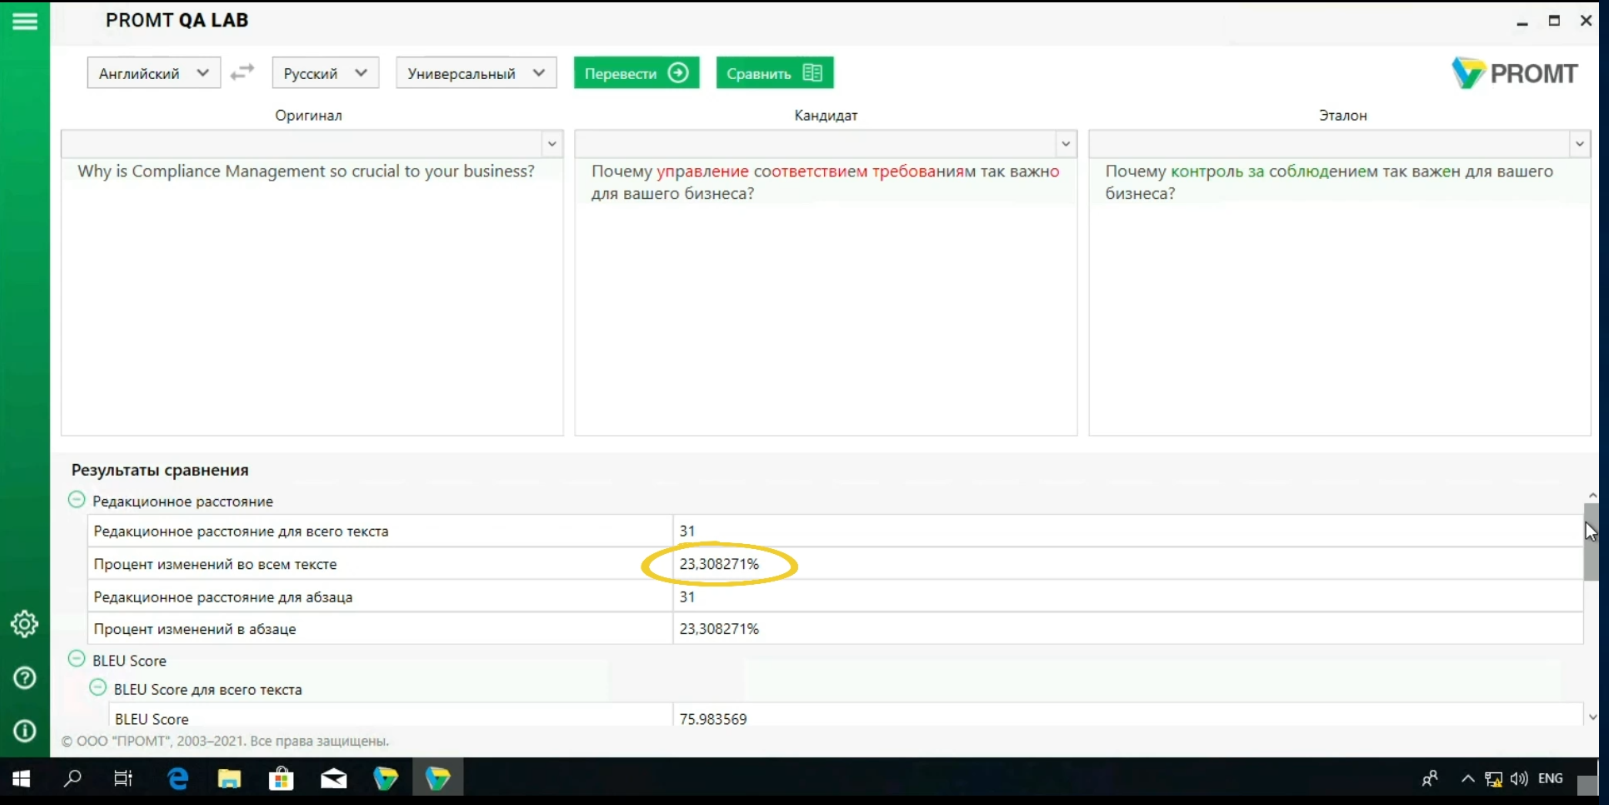Collapse the BLEU Score section
Viewport: 1609px width, 805px height.
click(77, 659)
